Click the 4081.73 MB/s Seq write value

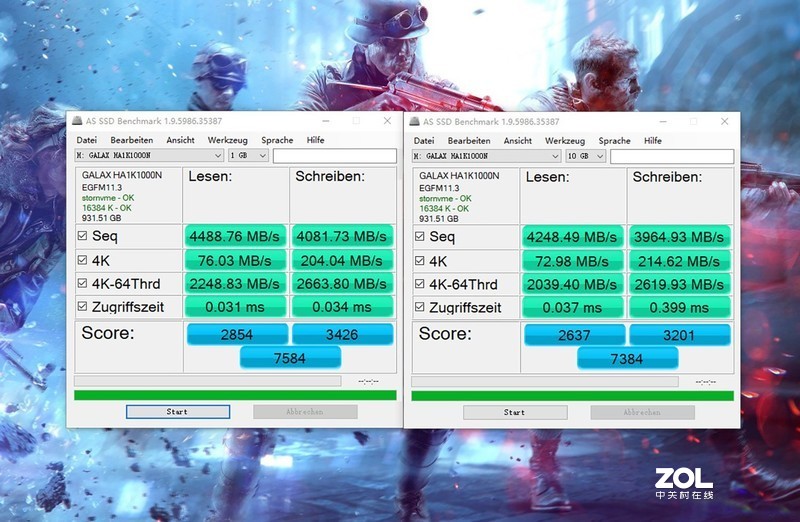pos(342,236)
